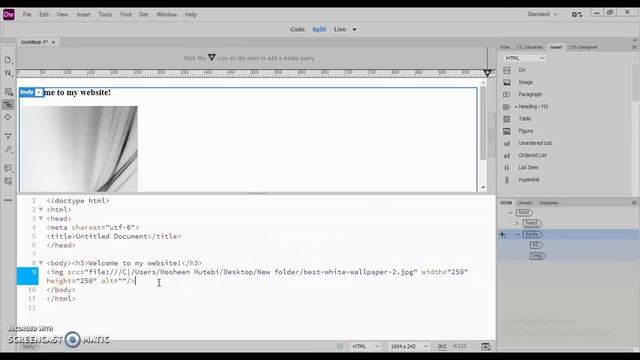Click the Inspect crosshair tool
This screenshot has width=640, height=360.
[8, 117]
